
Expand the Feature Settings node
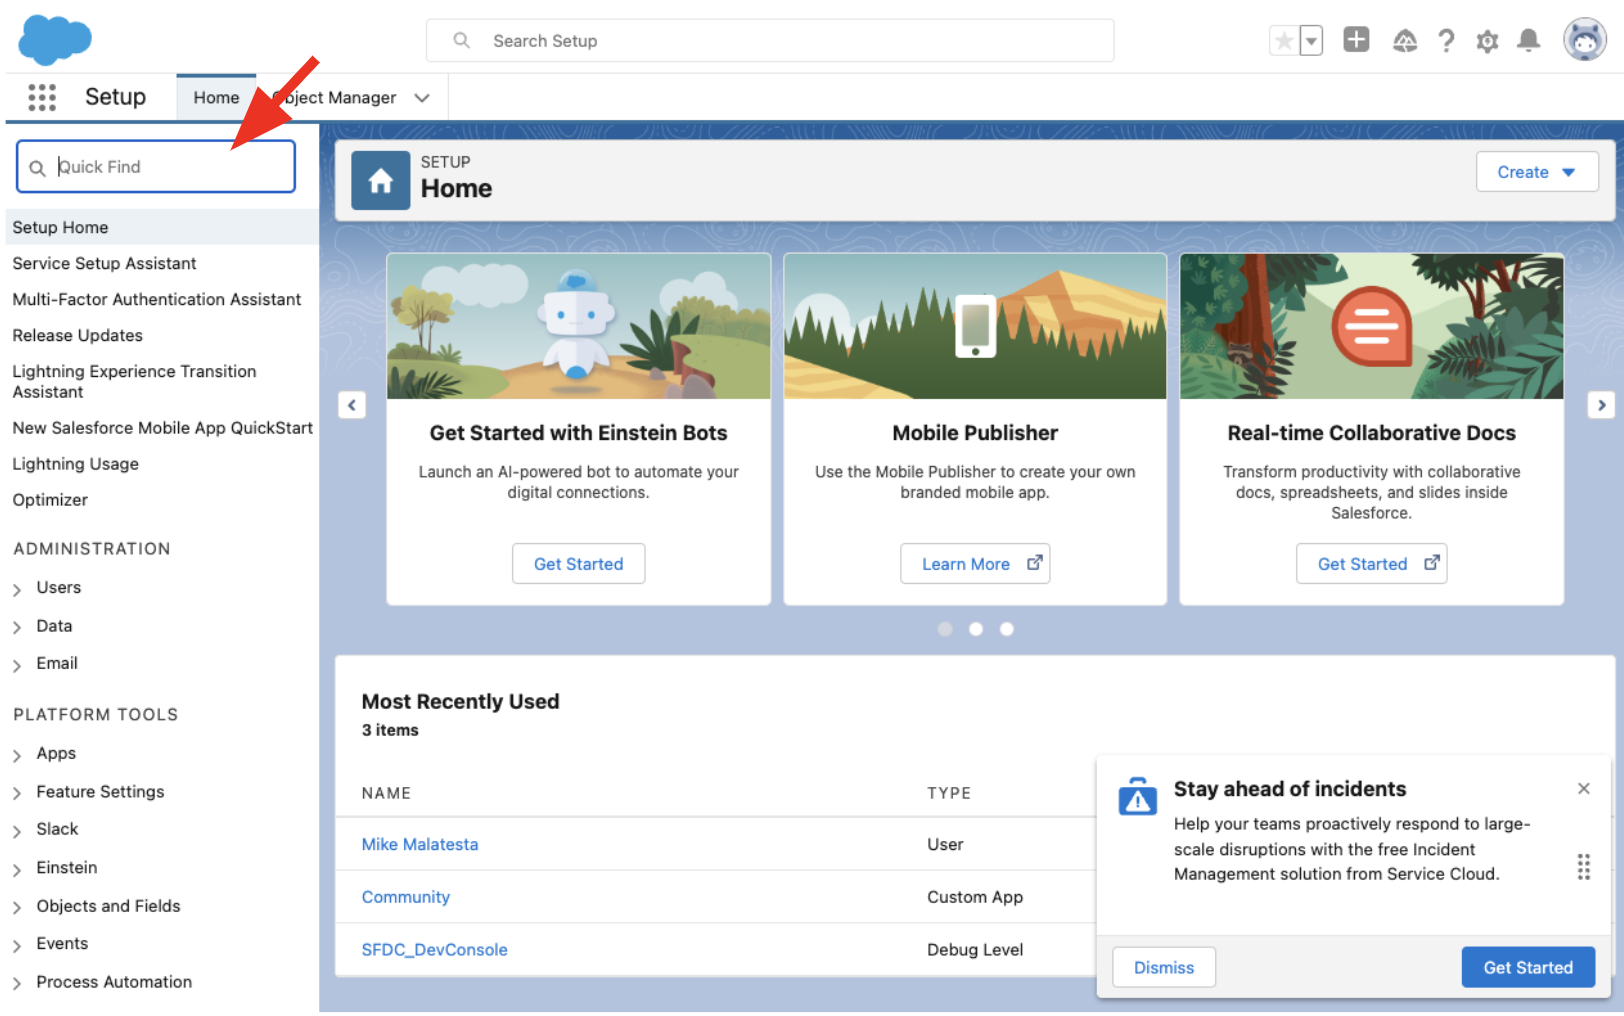click(17, 793)
